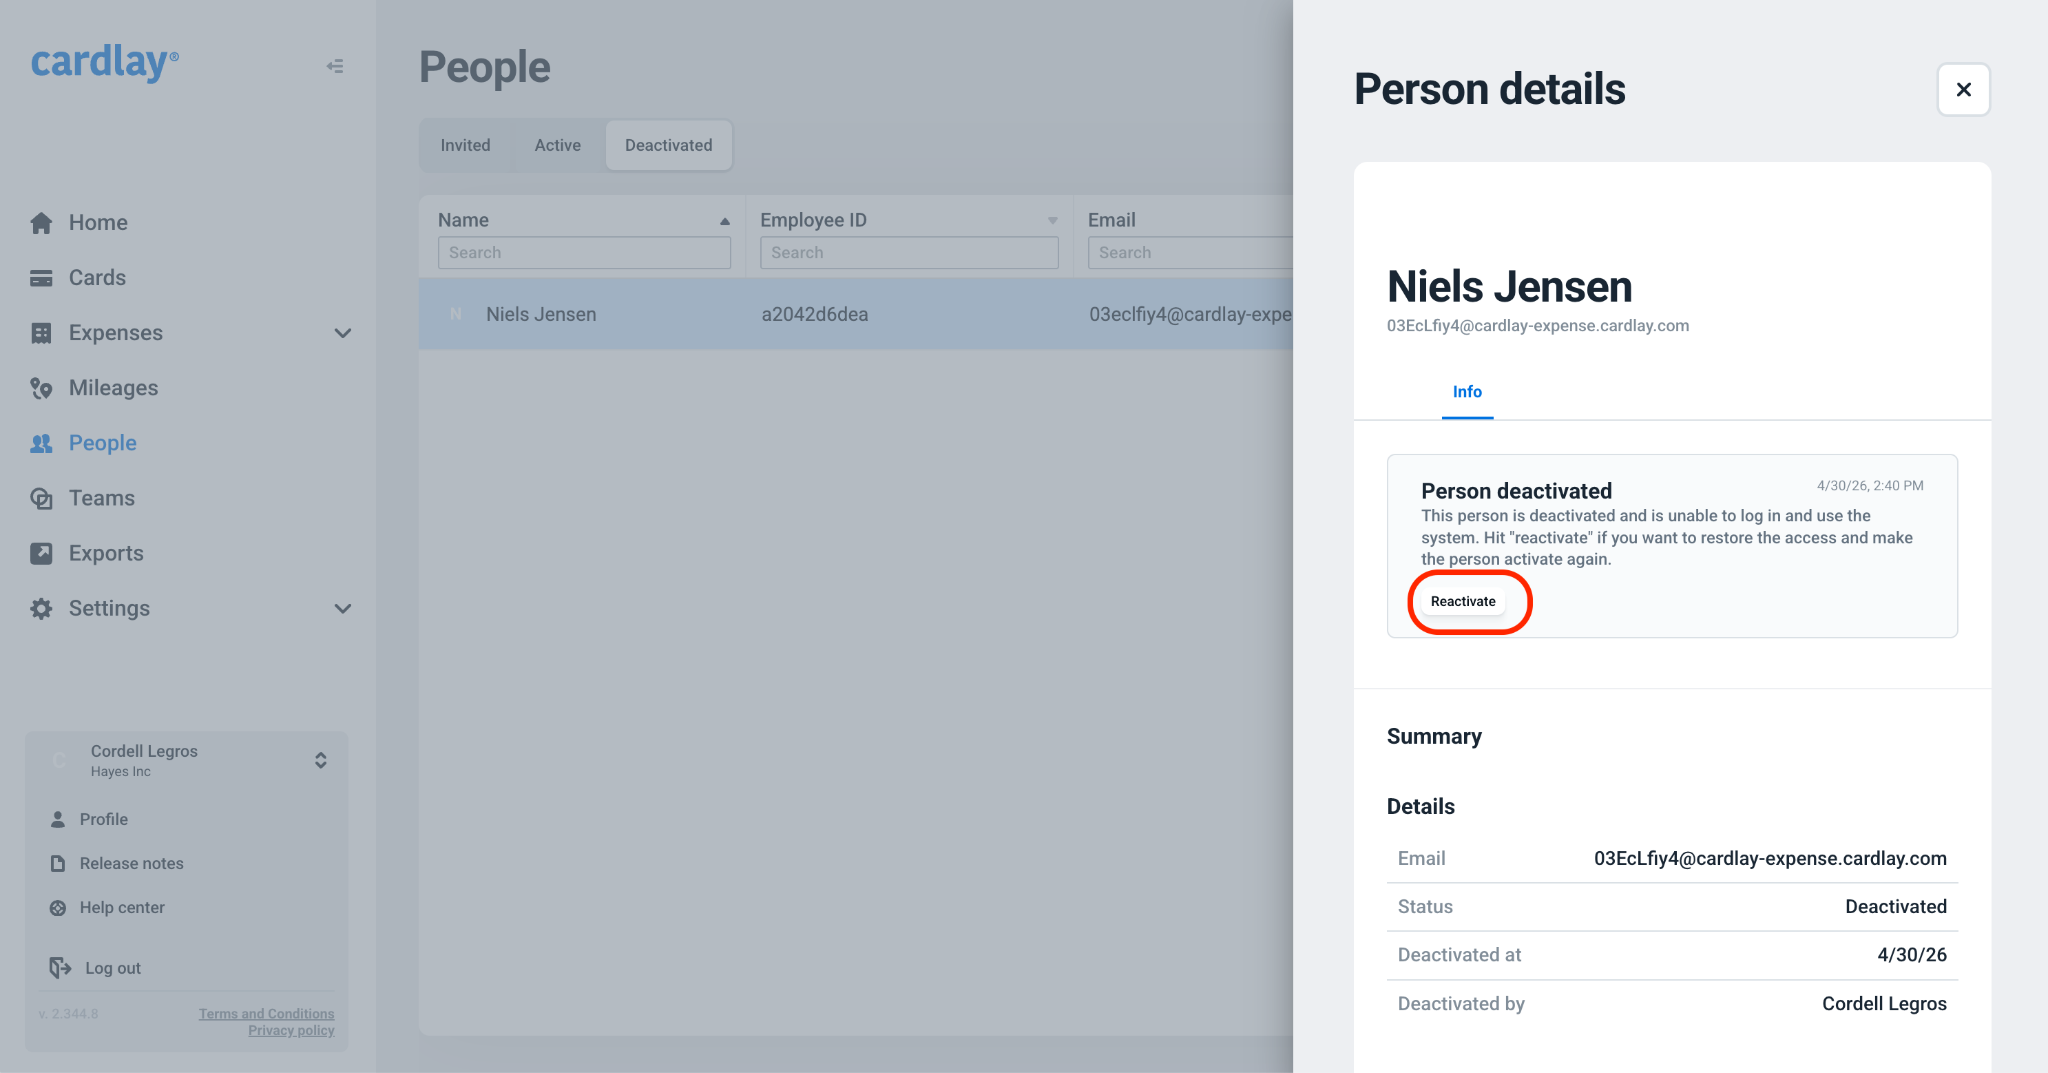Click the Release notes document icon
2048x1073 pixels.
[58, 863]
